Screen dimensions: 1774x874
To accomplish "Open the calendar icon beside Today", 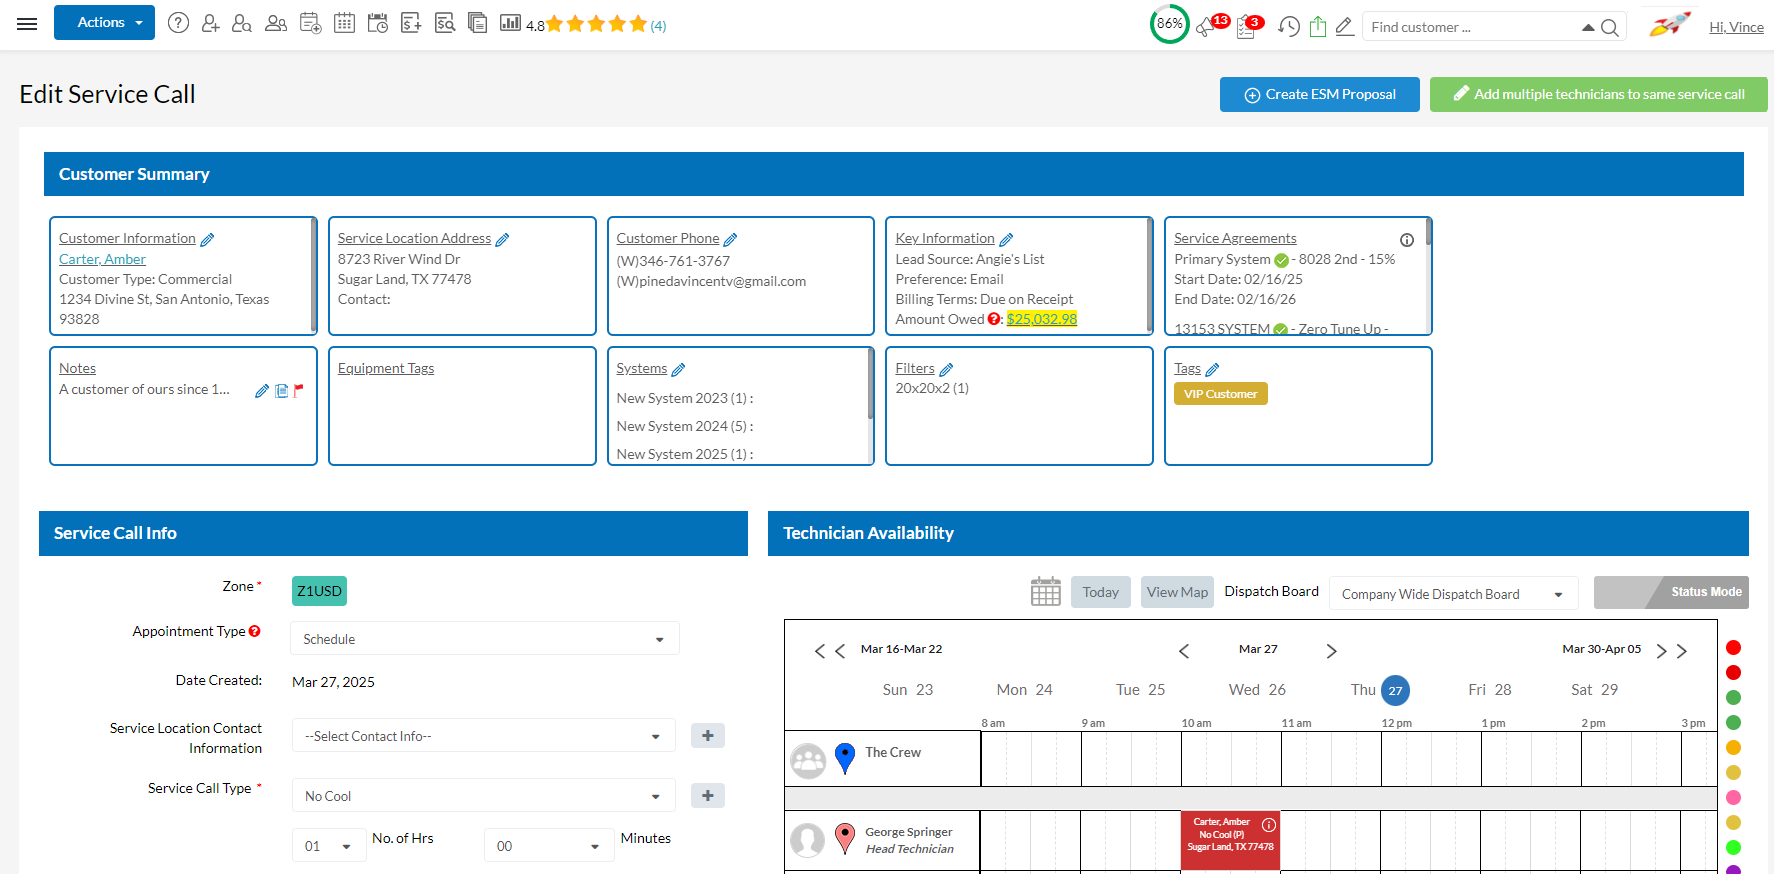I will point(1045,592).
